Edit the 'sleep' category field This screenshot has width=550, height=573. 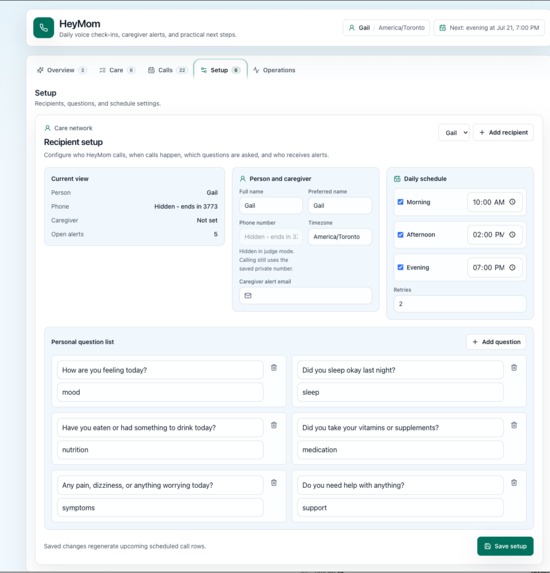400,392
